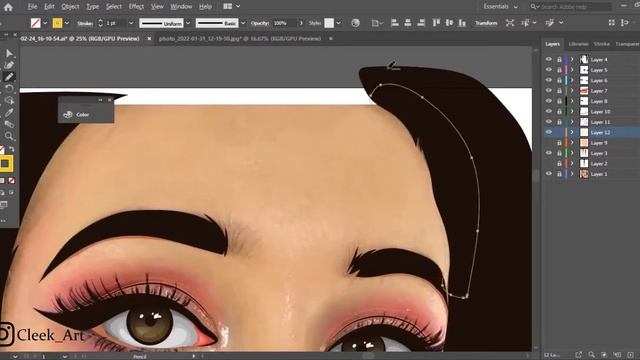640x360 pixels.
Task: Click horizontal align right icon
Action: pyautogui.click(x=421, y=23)
